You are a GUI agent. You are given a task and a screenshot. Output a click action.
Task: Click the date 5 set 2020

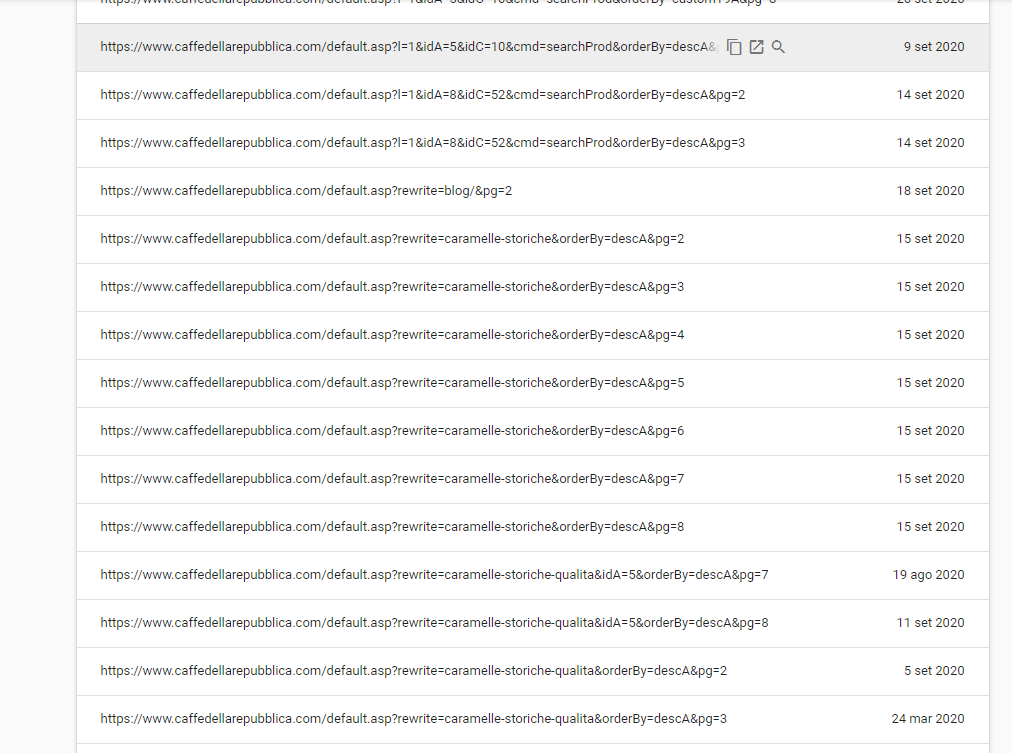coord(934,671)
